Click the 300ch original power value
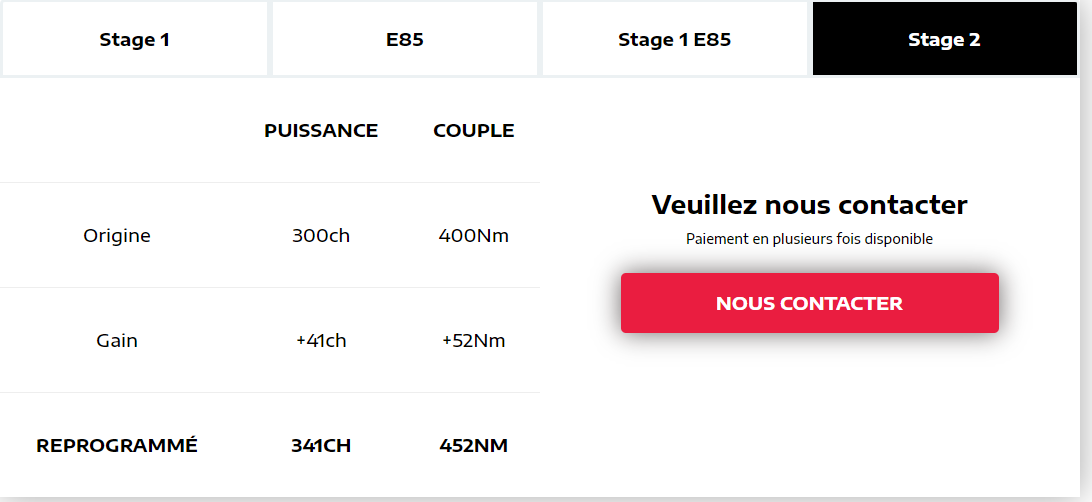 (321, 236)
